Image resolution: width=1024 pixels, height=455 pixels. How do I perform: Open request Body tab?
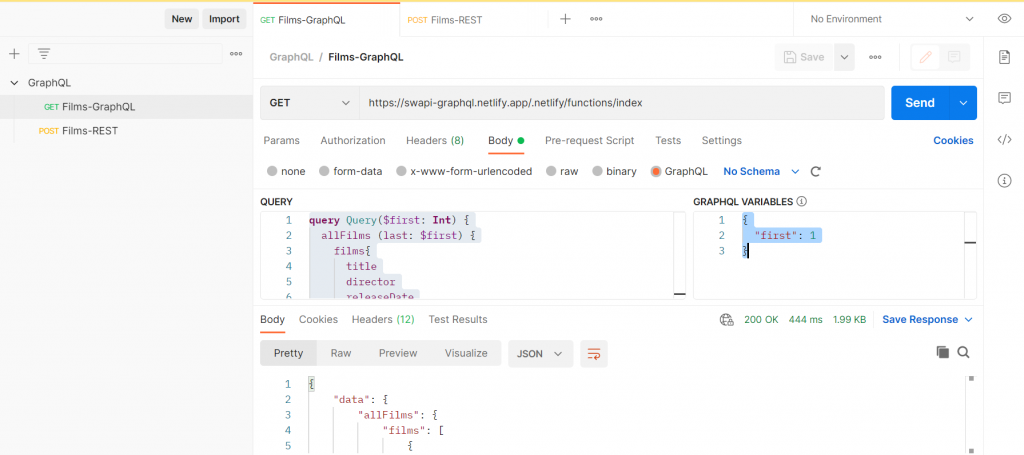pyautogui.click(x=506, y=140)
